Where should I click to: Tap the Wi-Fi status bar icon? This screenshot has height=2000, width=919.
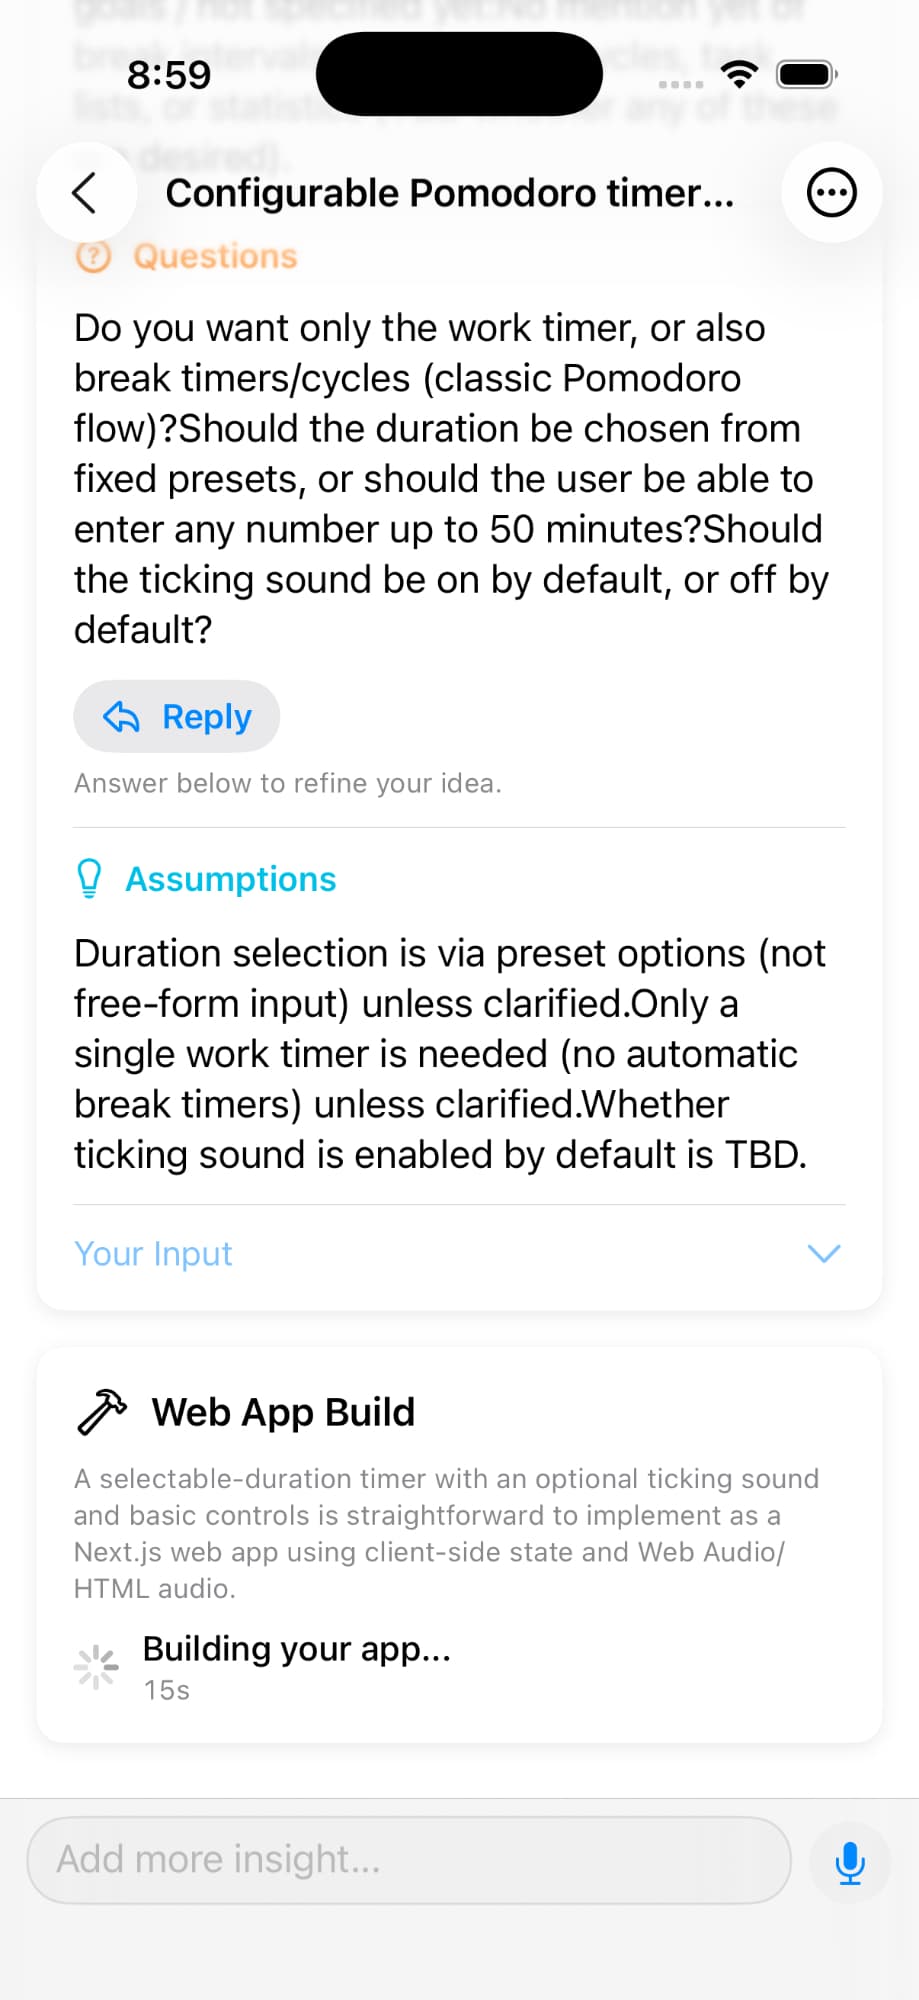(738, 75)
